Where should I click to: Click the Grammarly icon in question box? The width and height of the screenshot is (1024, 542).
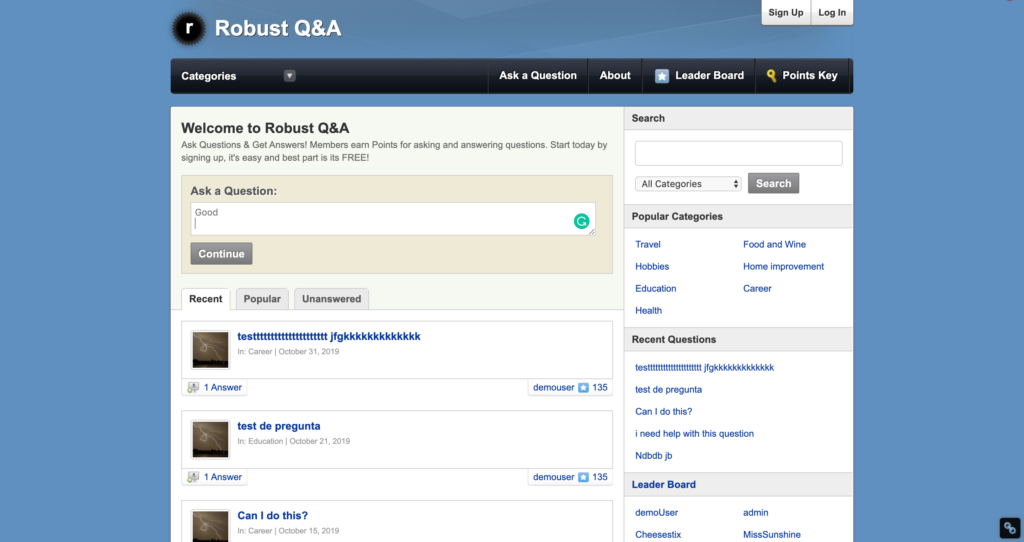(581, 221)
